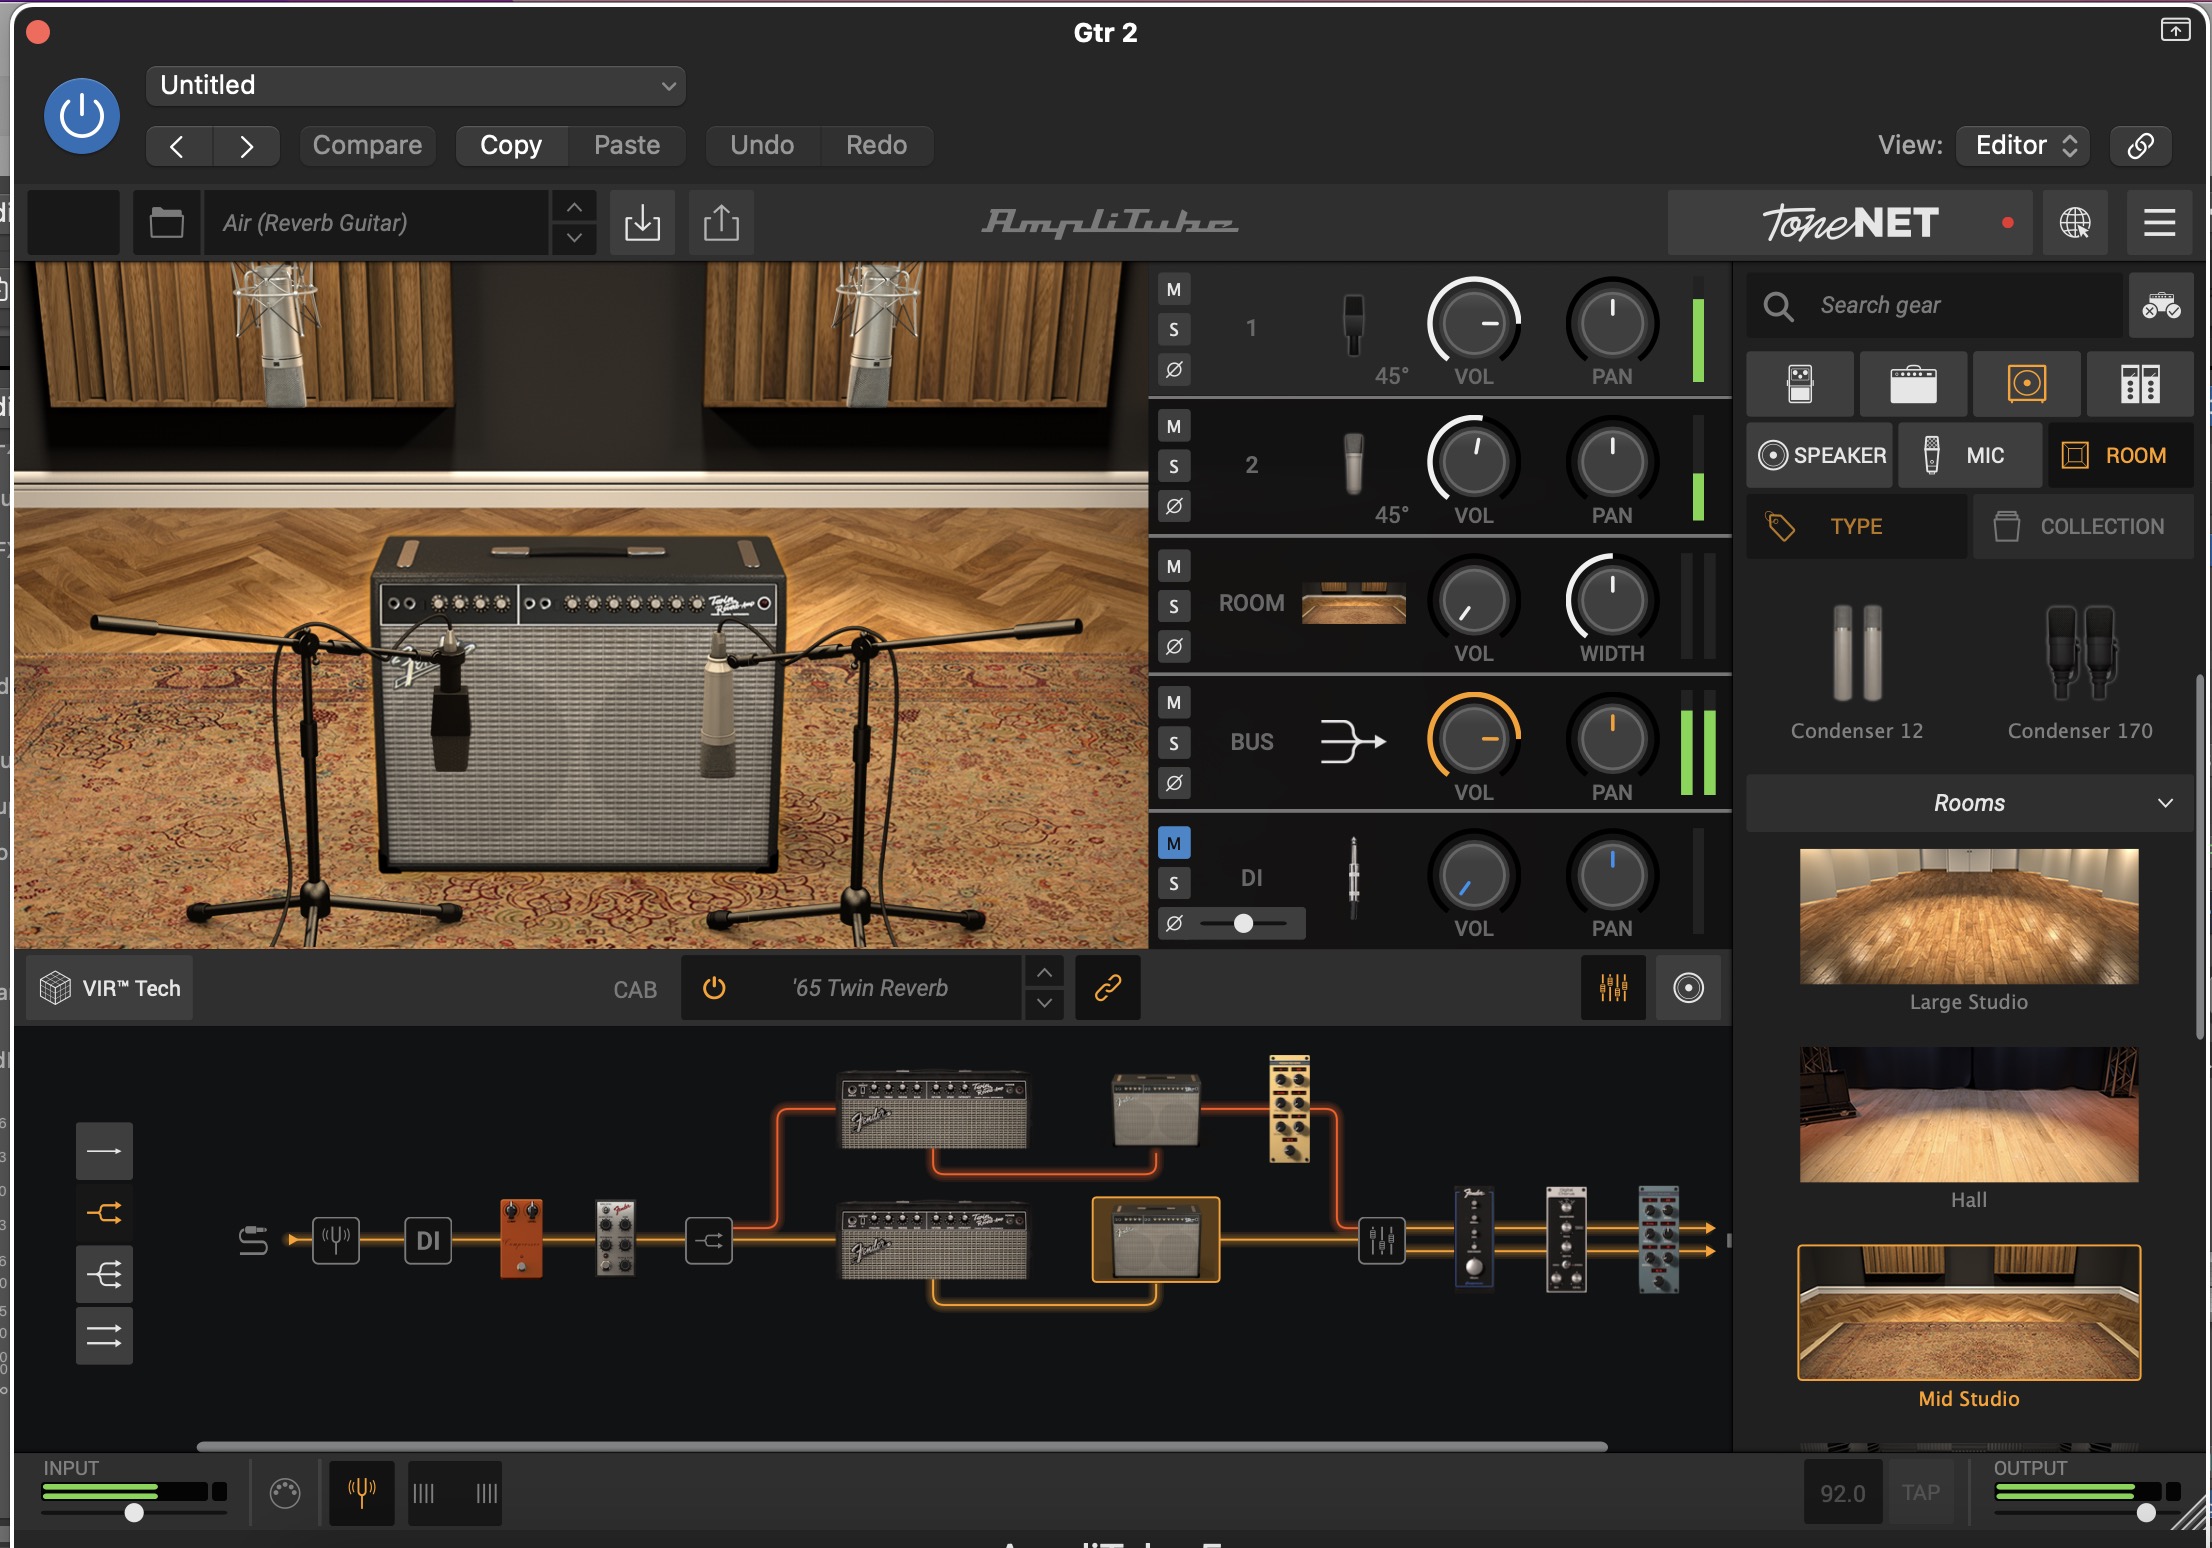The image size is (2212, 1548).
Task: Switch to the ROOM tab
Action: [2121, 455]
